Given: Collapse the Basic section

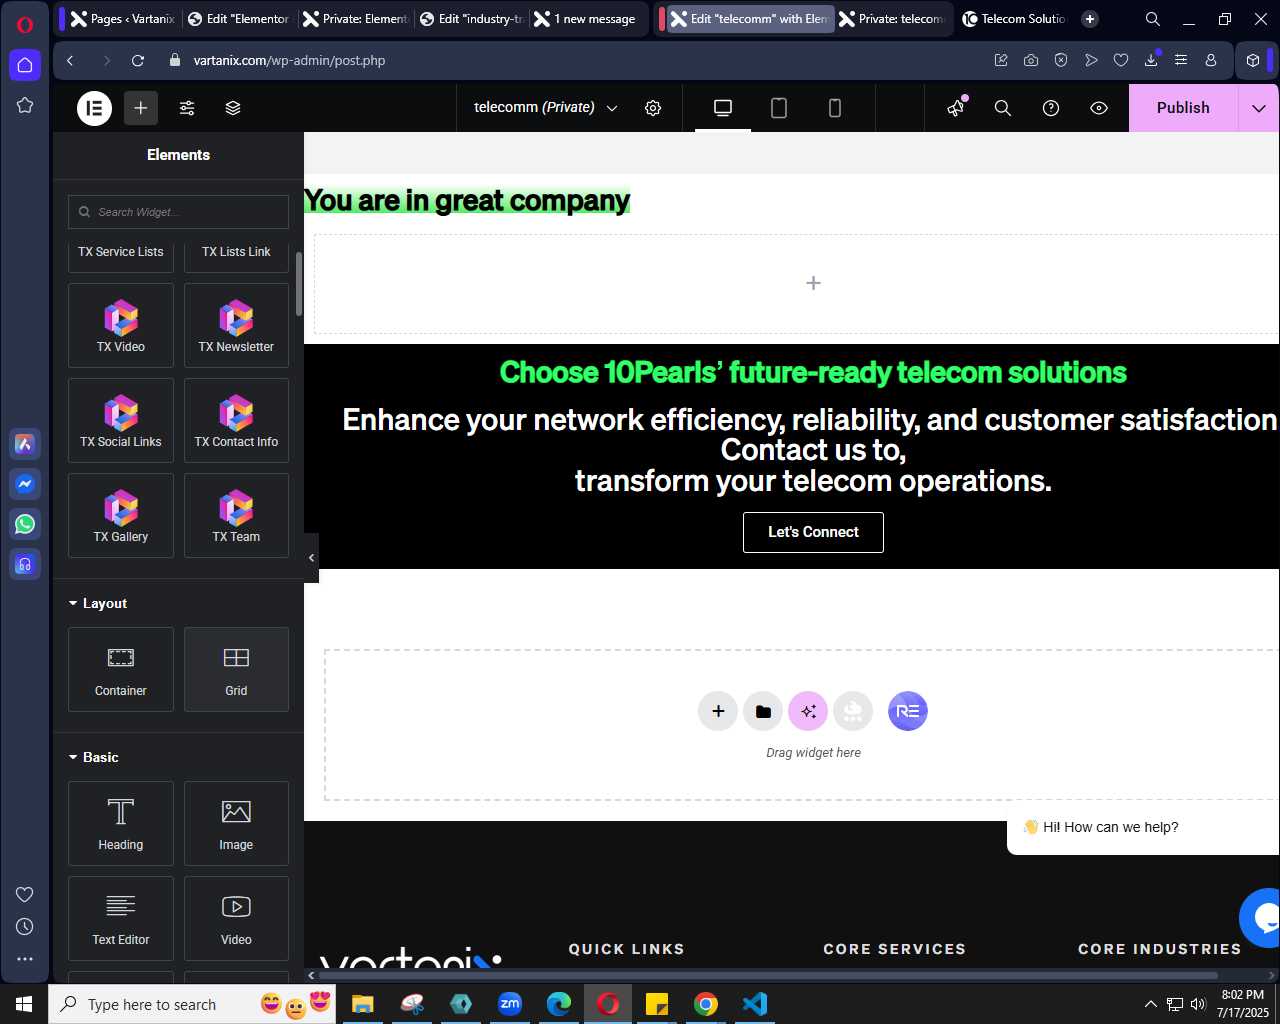Looking at the screenshot, I should point(94,757).
